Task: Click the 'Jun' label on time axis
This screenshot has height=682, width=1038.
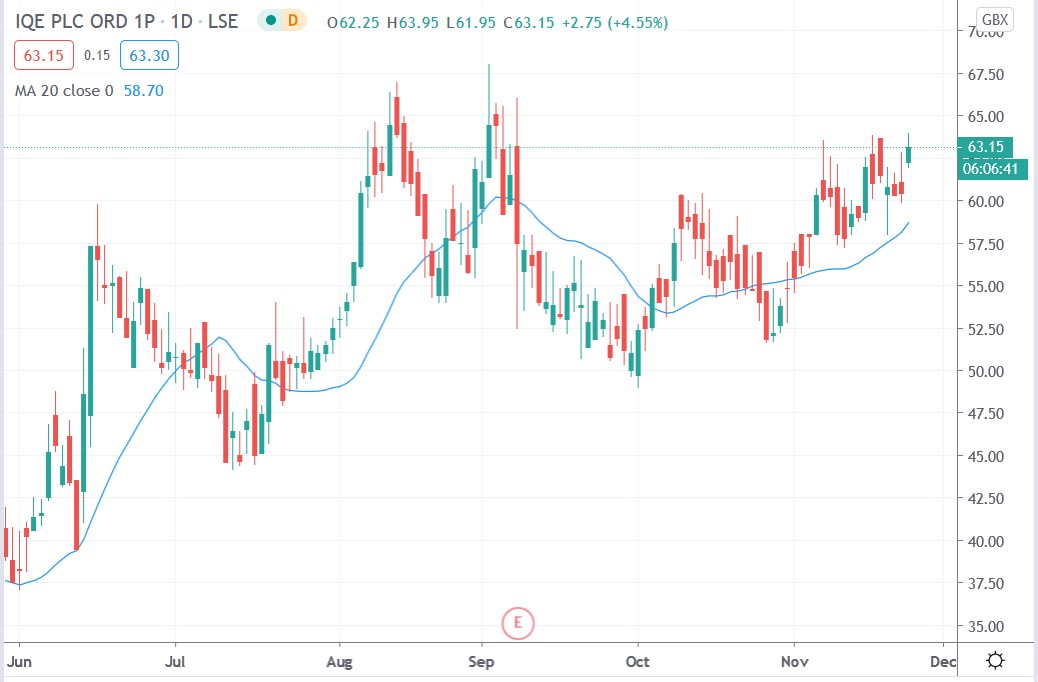Action: (19, 661)
